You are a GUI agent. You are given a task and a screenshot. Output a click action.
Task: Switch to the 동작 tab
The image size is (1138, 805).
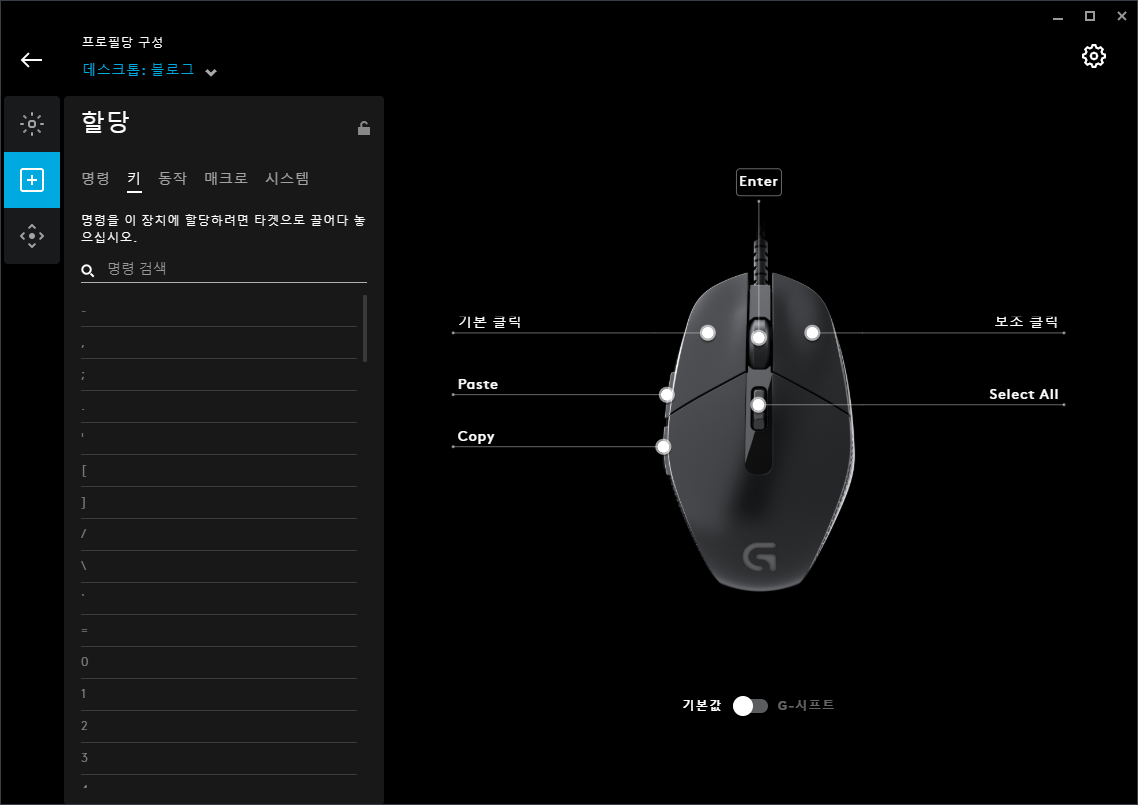pos(173,178)
